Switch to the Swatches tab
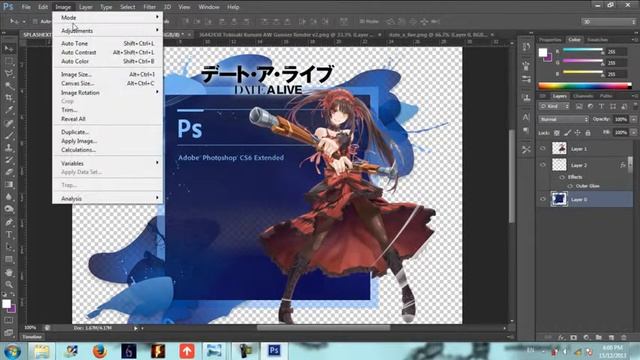 597,40
